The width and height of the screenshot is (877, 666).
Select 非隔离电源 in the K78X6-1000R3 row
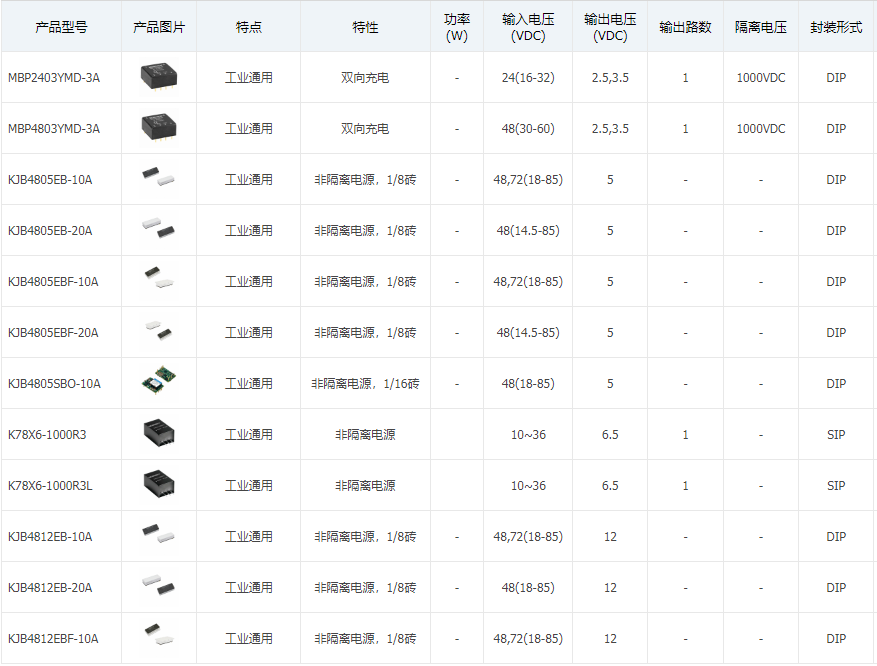(365, 434)
